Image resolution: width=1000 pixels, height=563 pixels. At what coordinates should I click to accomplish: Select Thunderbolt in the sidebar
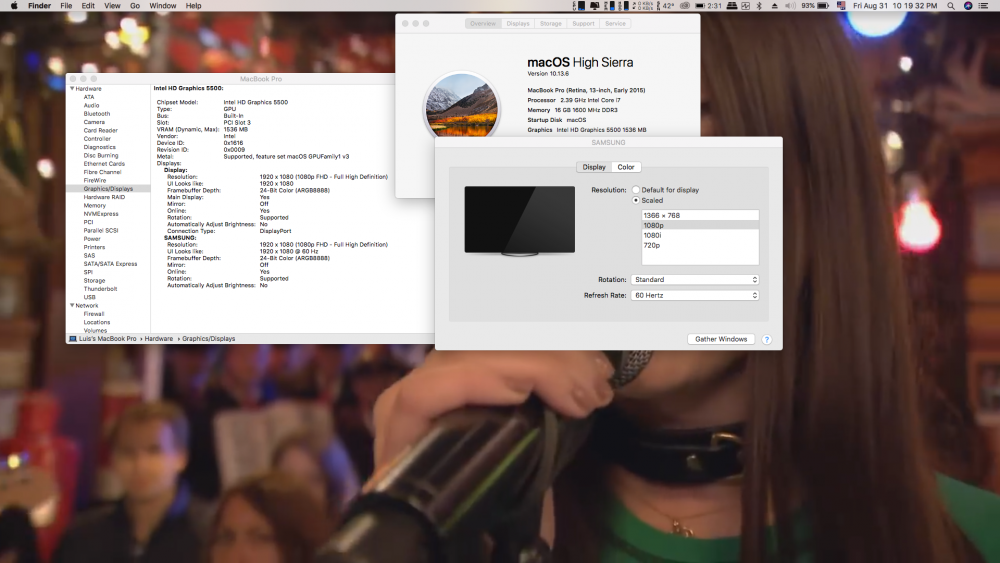coord(100,289)
